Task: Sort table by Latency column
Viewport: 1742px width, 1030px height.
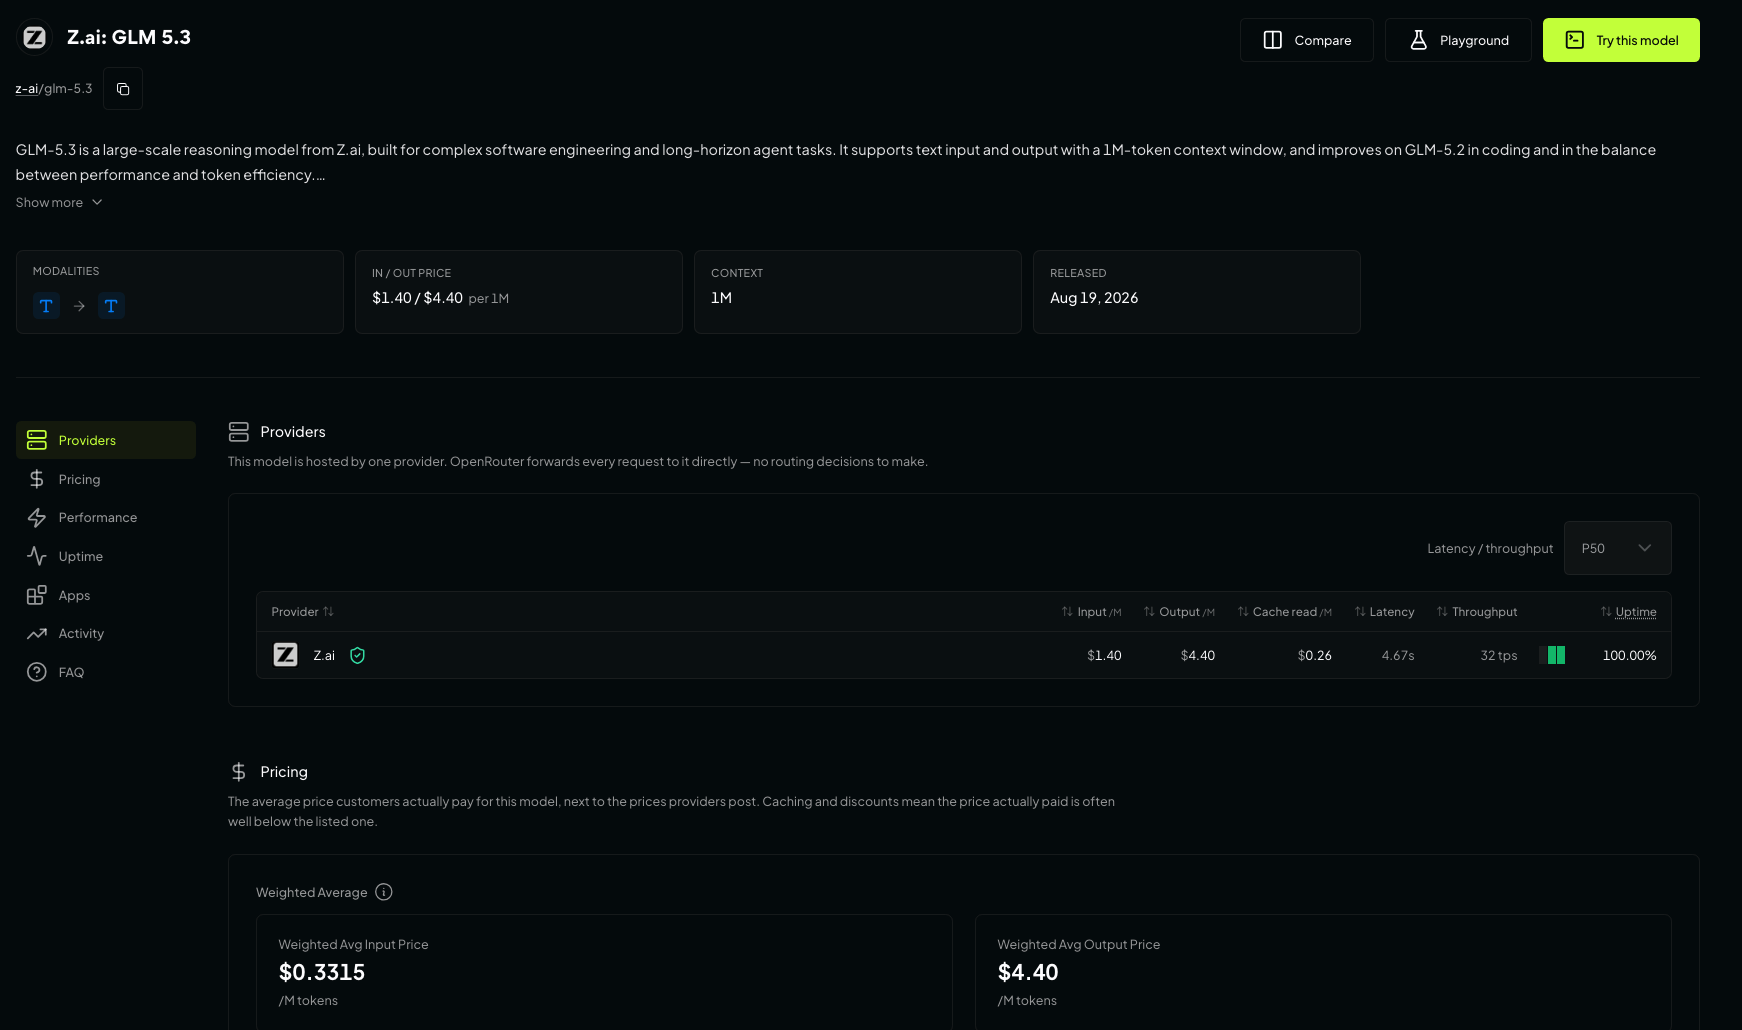Action: (x=1384, y=612)
